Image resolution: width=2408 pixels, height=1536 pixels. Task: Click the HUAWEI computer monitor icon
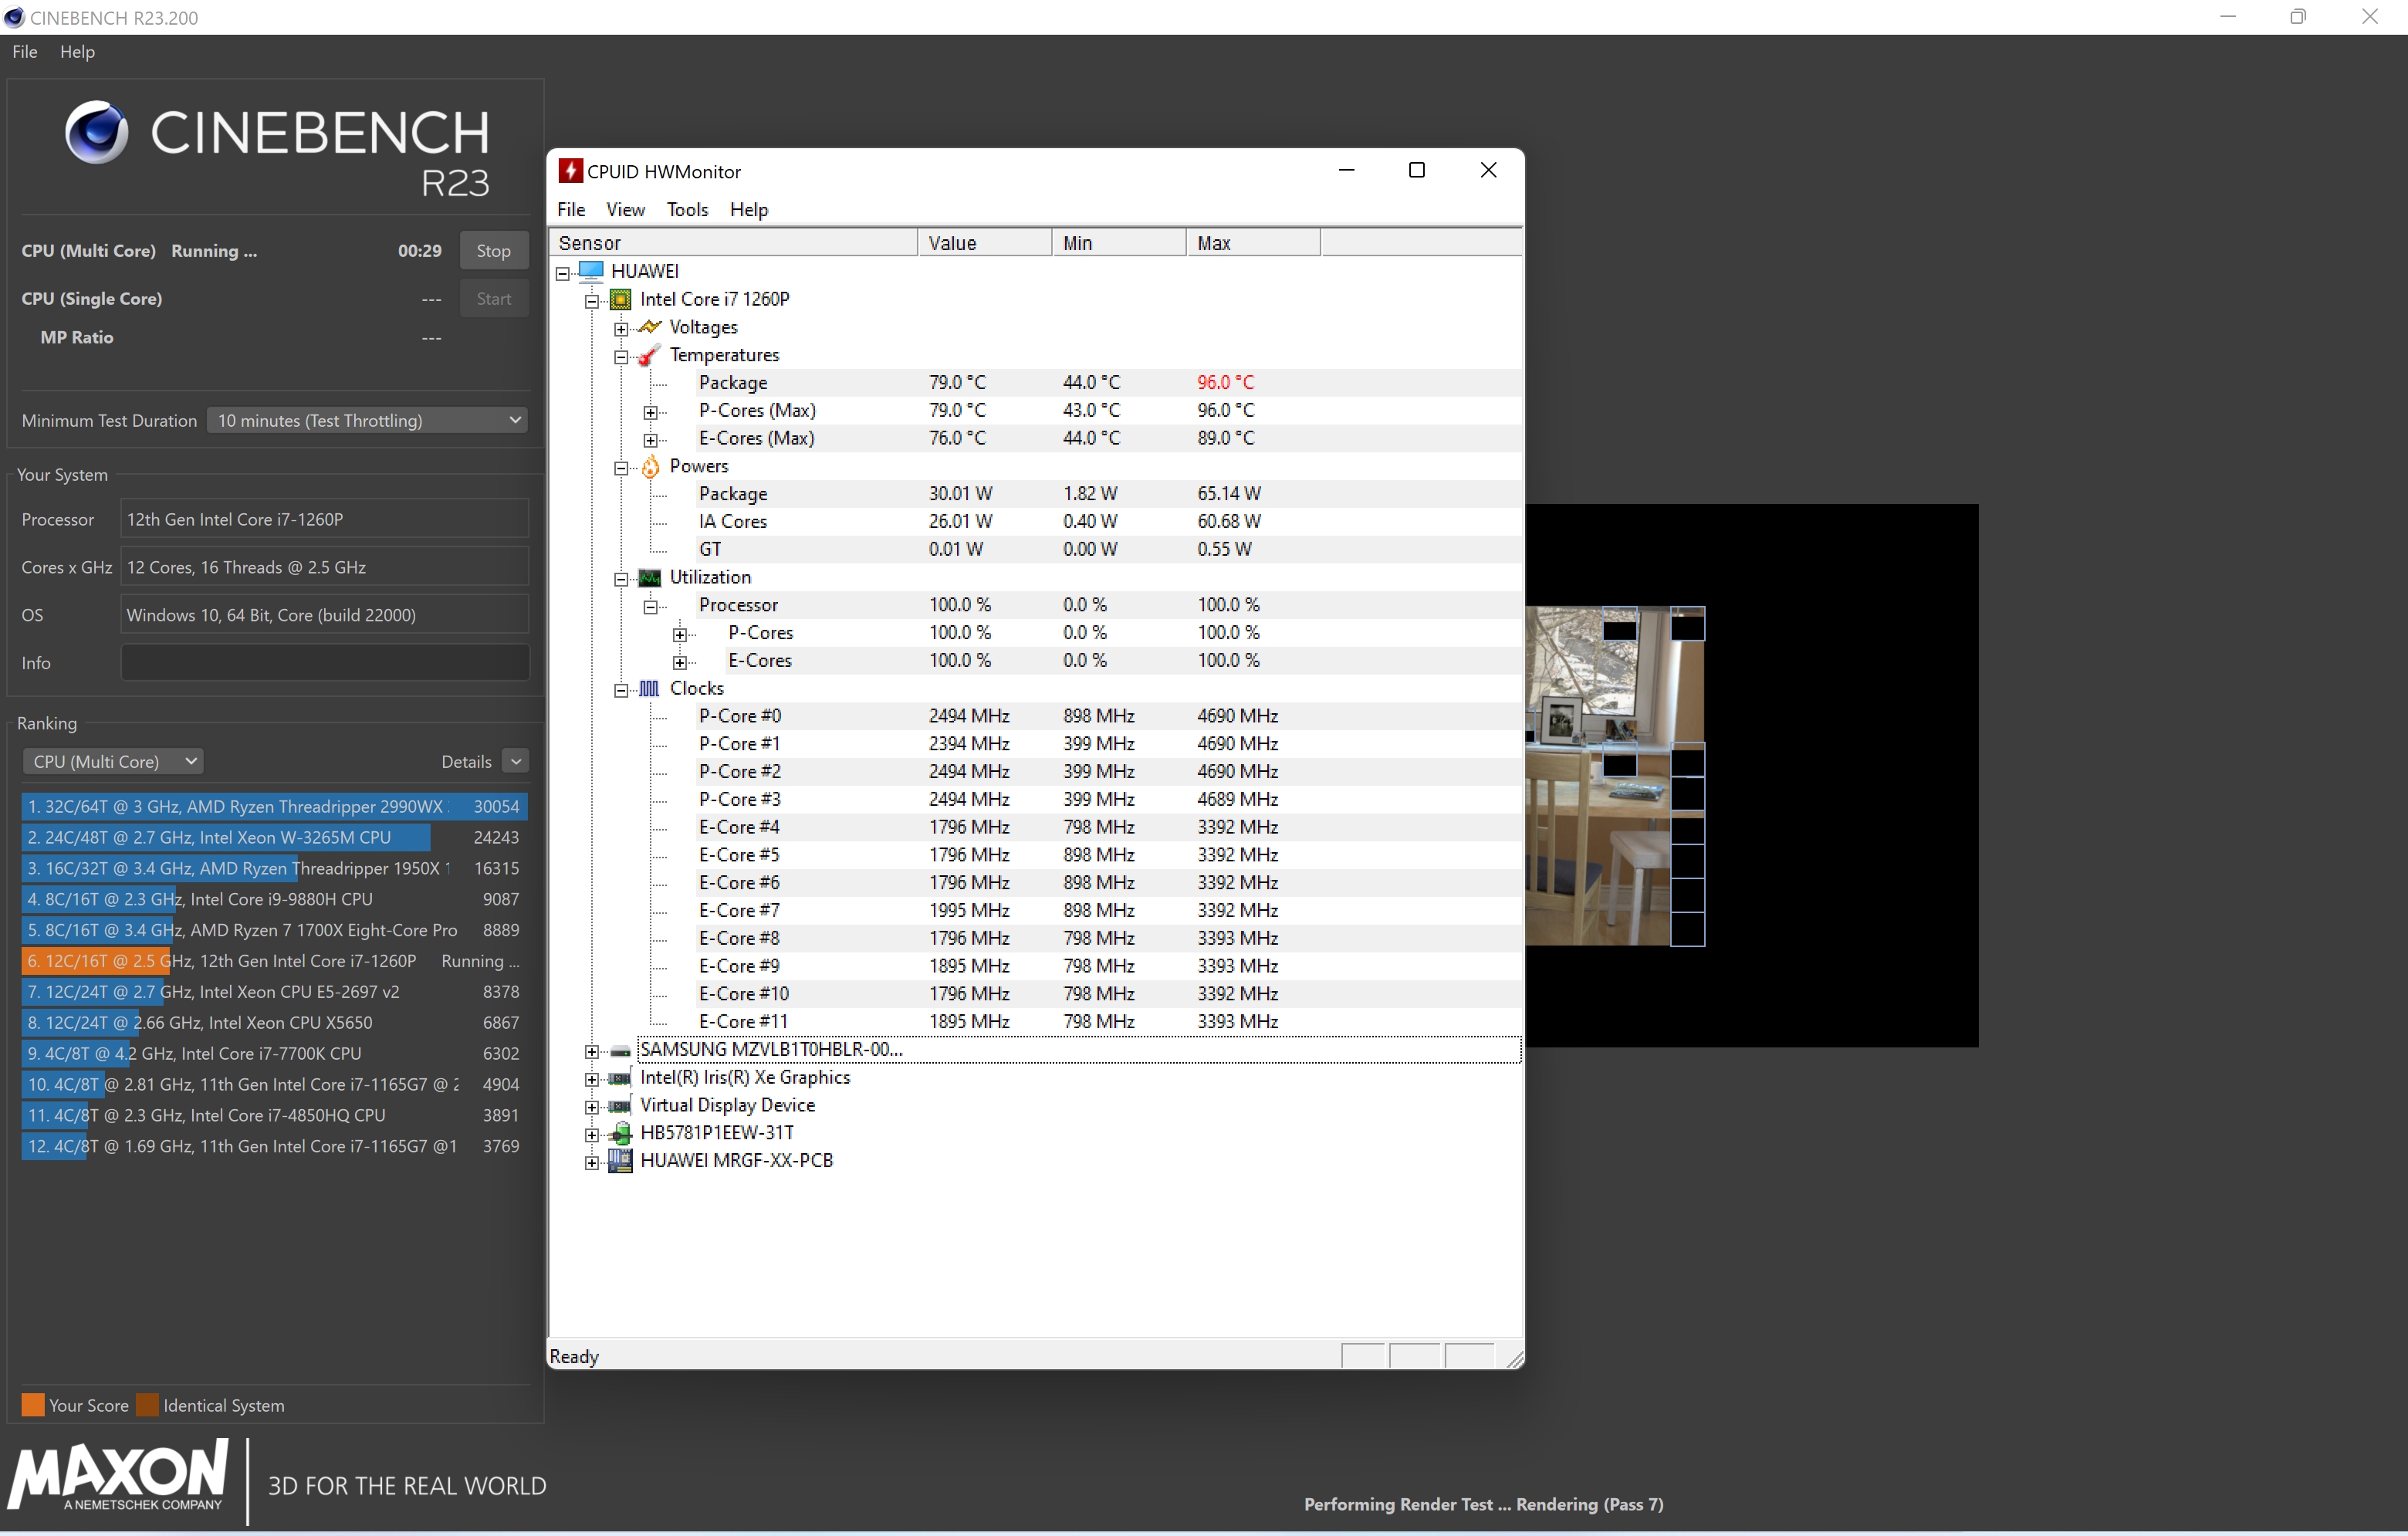(591, 271)
